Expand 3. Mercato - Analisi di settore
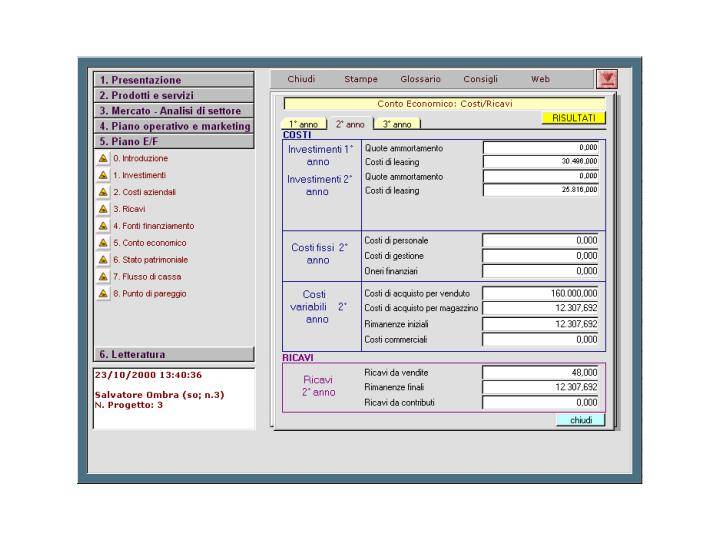 [174, 111]
